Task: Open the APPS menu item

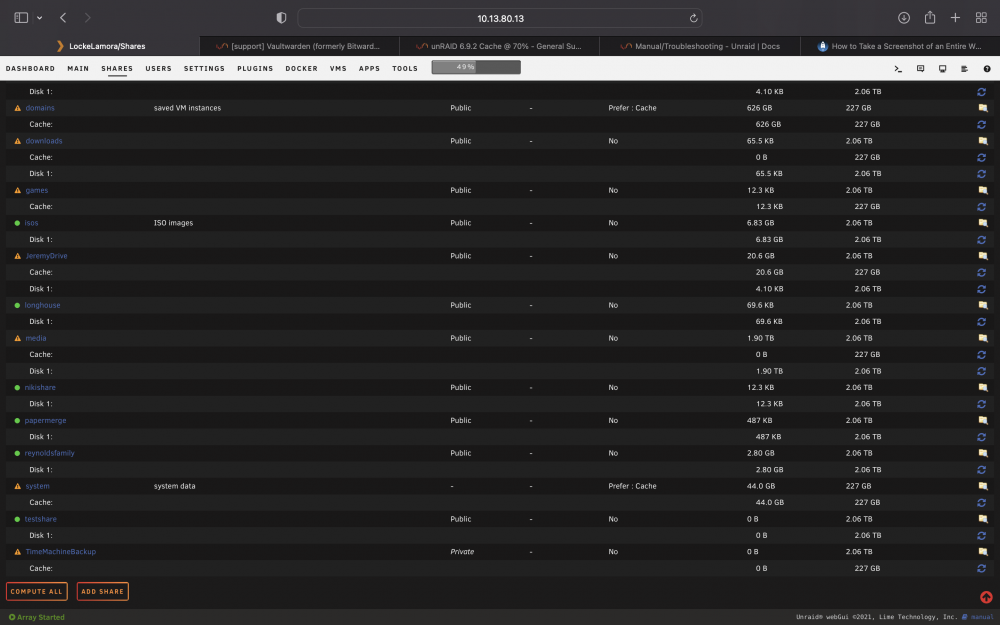Action: [369, 68]
